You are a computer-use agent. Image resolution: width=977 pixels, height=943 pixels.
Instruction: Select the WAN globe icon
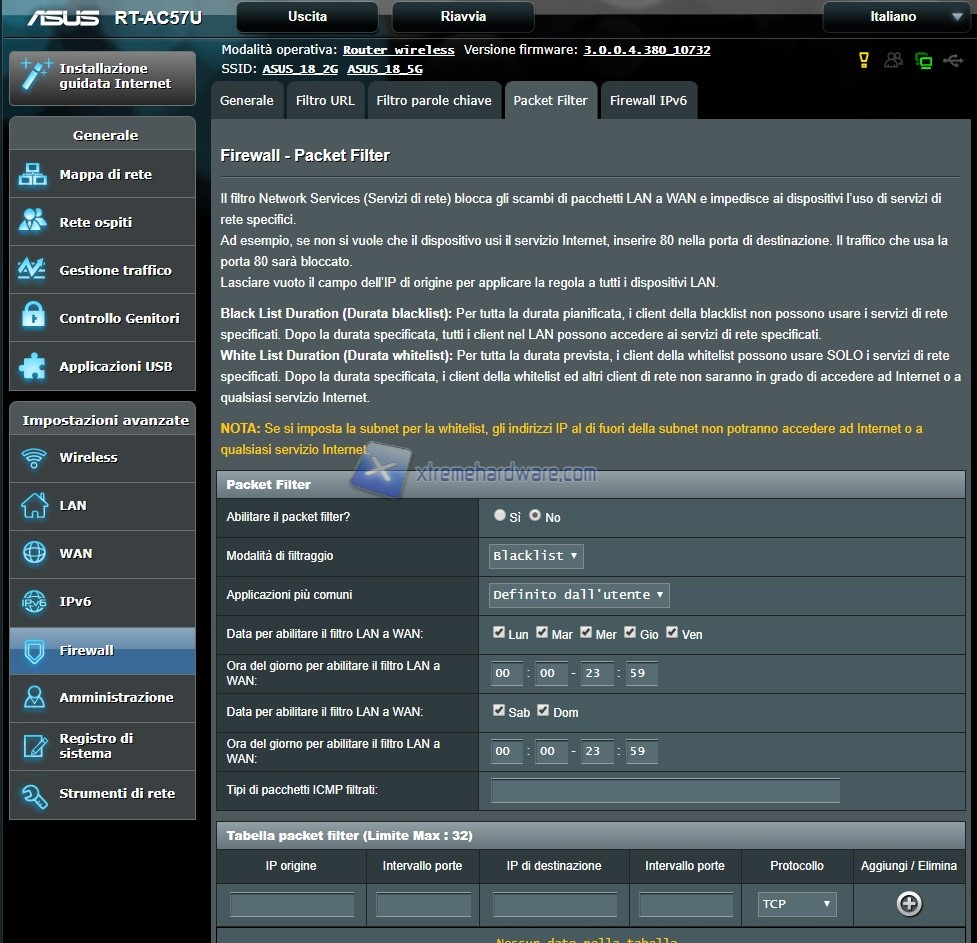tap(33, 553)
